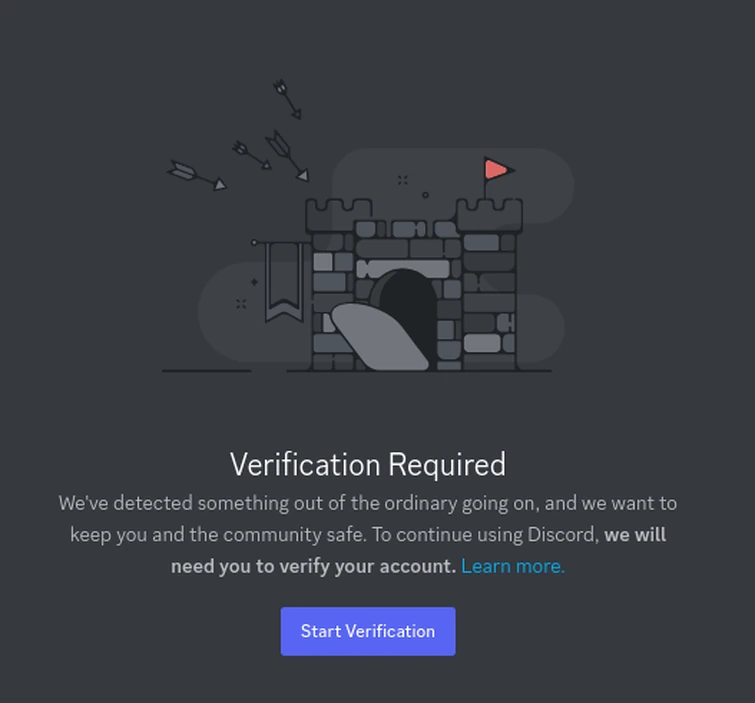Click the left tower battlement
The width and height of the screenshot is (755, 703).
339,215
